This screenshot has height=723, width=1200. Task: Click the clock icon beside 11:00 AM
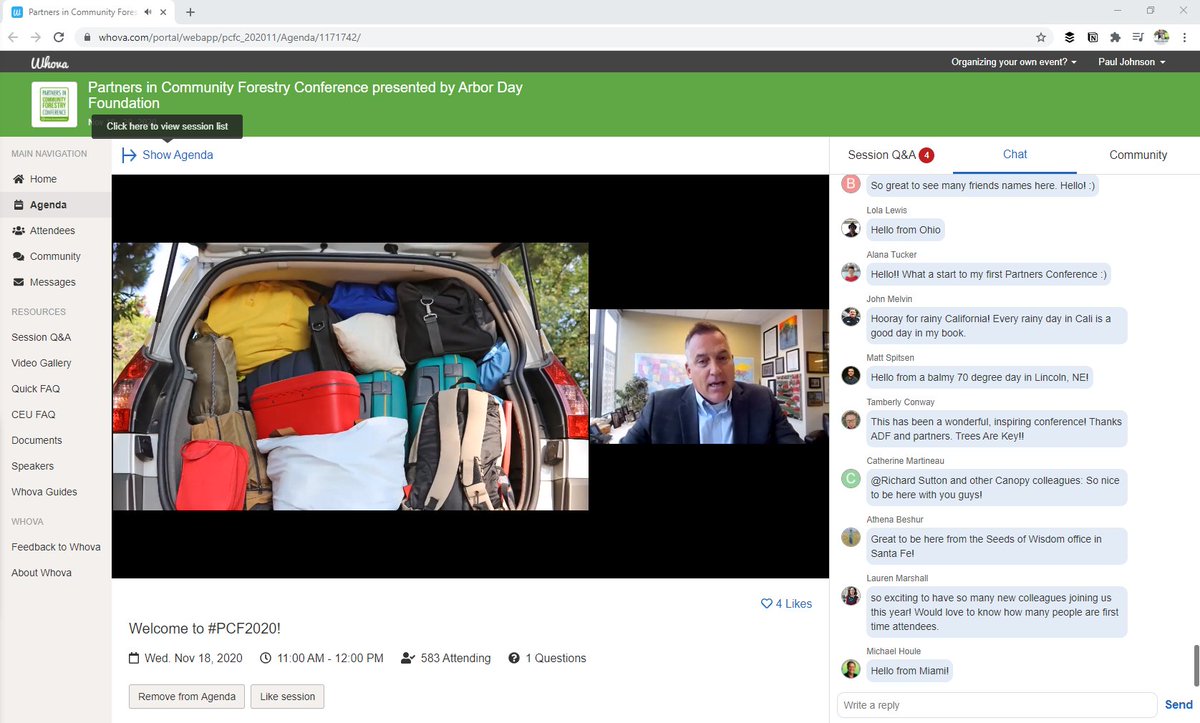click(x=265, y=658)
